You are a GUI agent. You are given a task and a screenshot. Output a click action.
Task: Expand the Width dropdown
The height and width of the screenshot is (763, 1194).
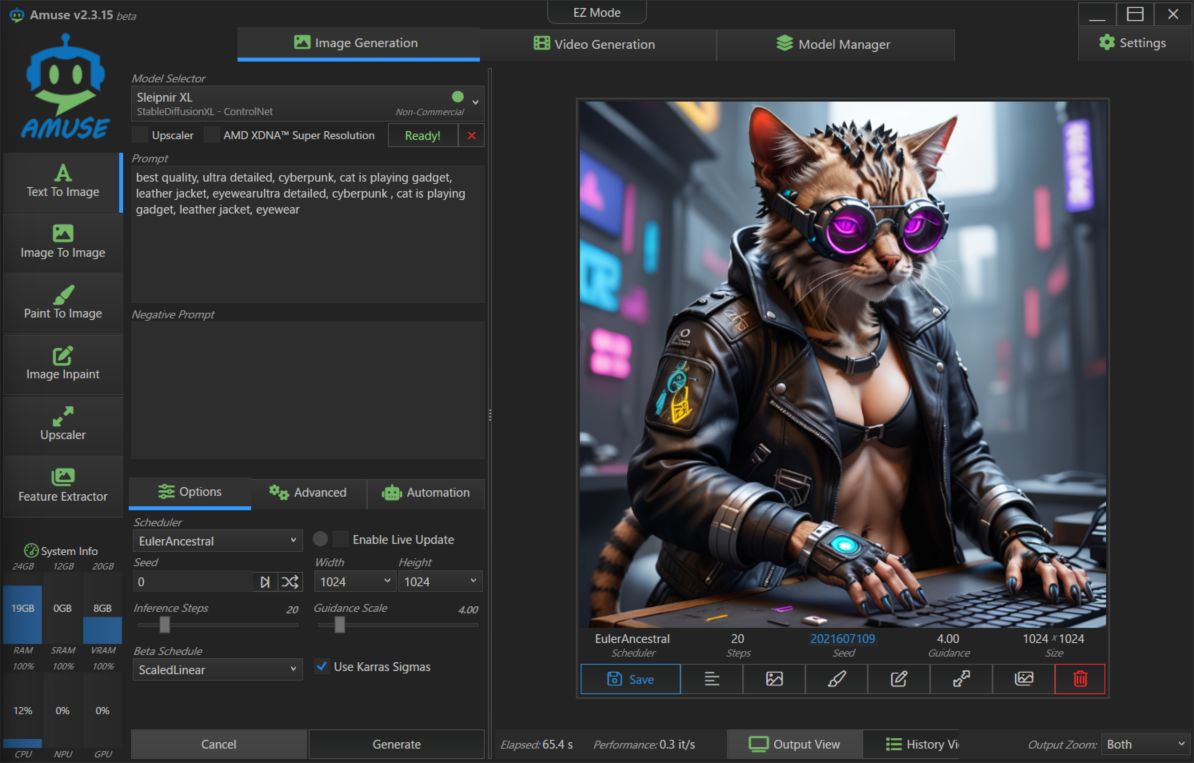[x=355, y=581]
